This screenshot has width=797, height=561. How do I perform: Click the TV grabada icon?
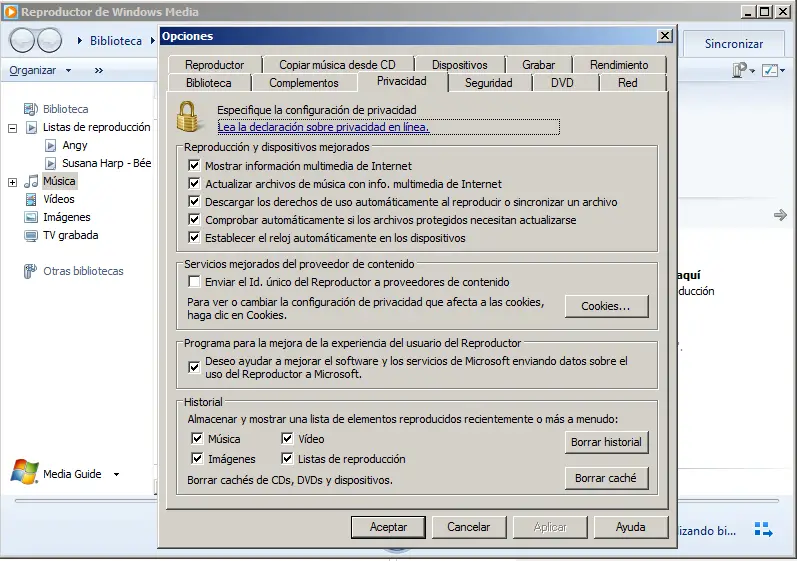(31, 235)
